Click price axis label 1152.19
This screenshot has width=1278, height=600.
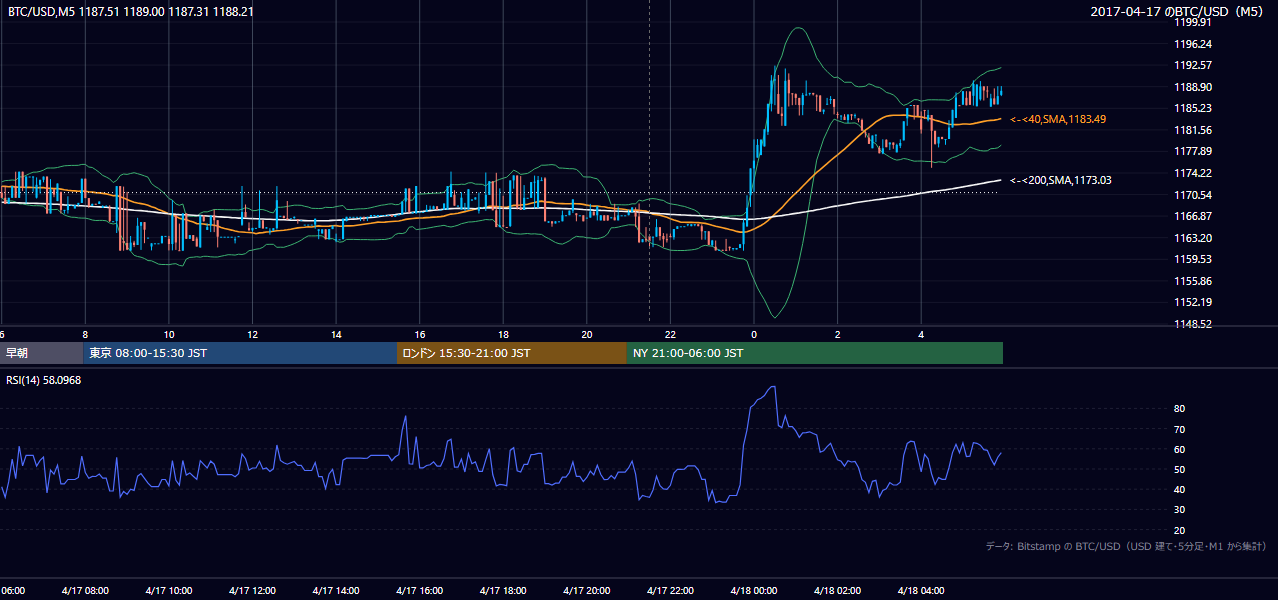tap(1193, 302)
